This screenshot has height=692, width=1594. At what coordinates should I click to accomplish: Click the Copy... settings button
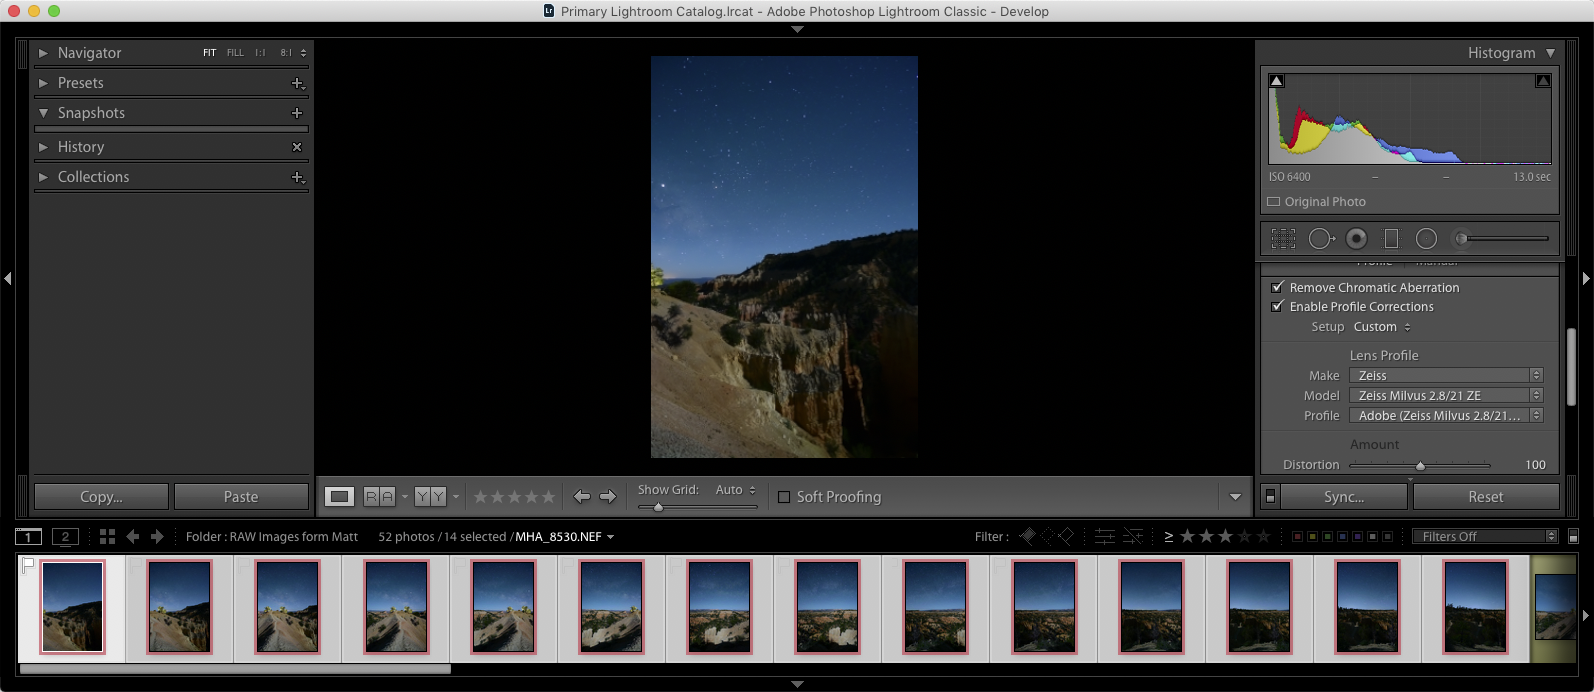pyautogui.click(x=101, y=496)
